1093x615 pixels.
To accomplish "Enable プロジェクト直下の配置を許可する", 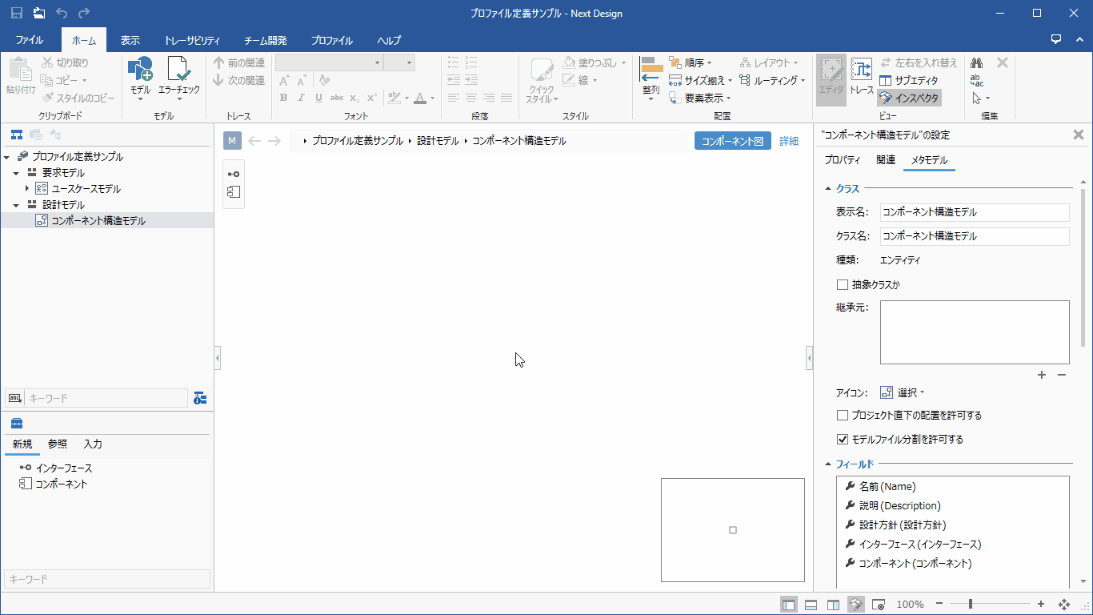I will (842, 414).
